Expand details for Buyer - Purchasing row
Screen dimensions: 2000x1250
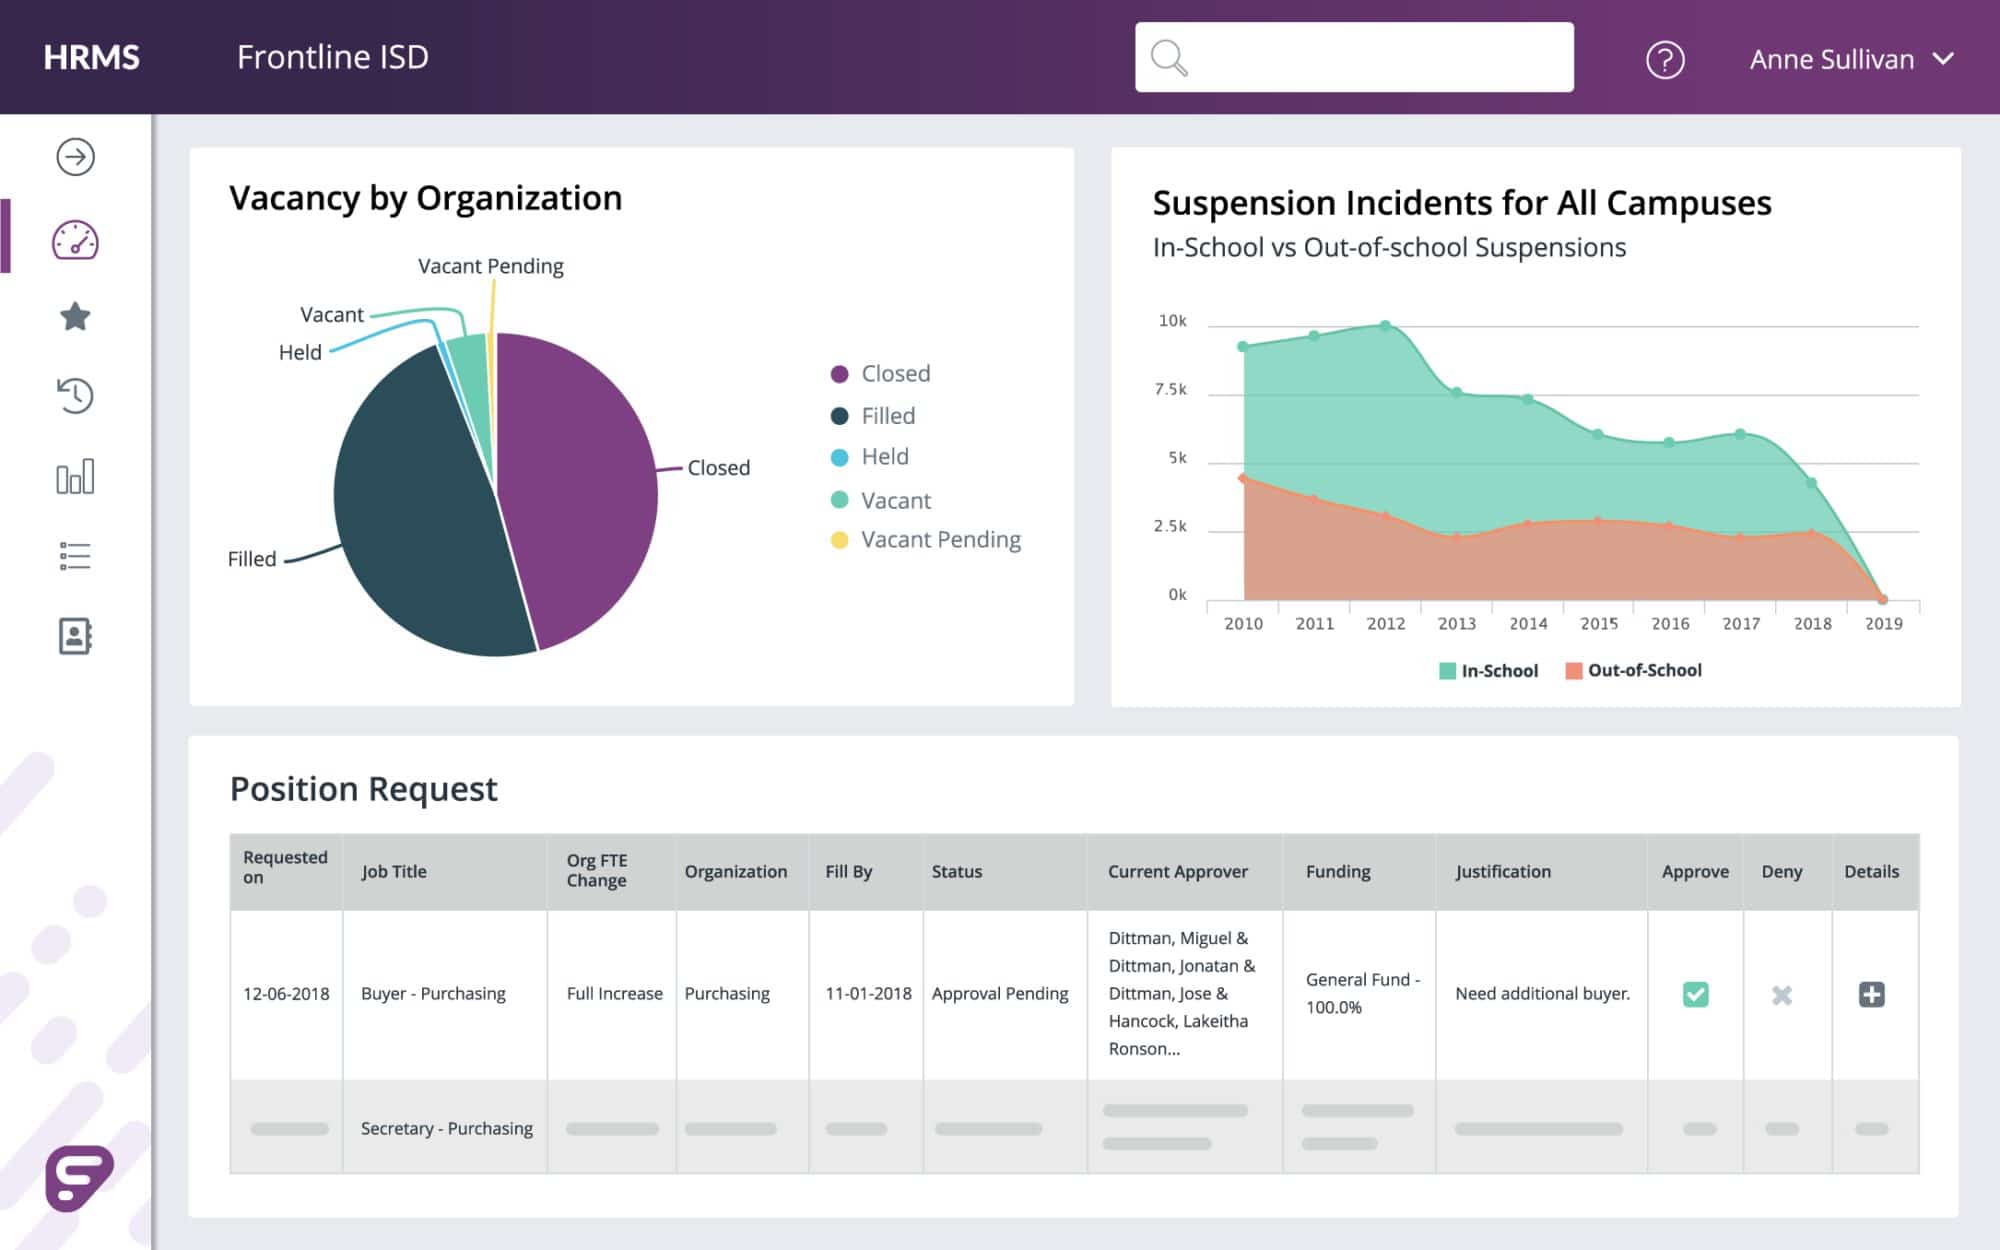click(x=1871, y=994)
